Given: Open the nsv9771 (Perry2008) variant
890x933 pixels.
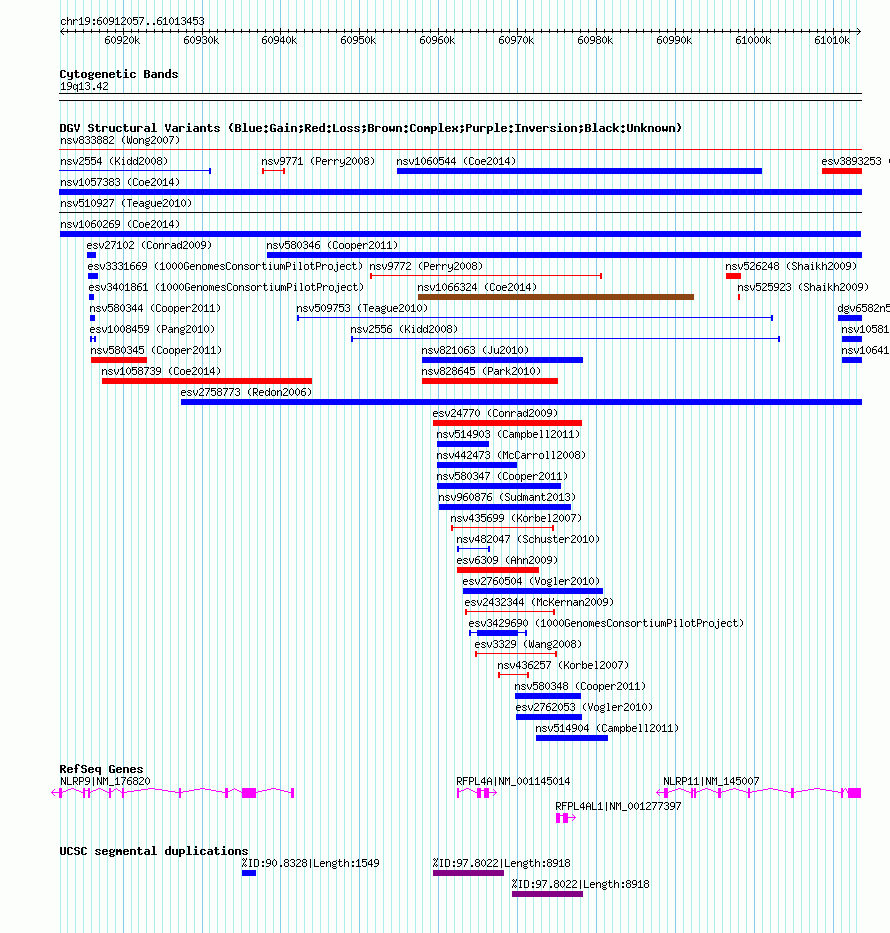Looking at the screenshot, I should point(318,161).
